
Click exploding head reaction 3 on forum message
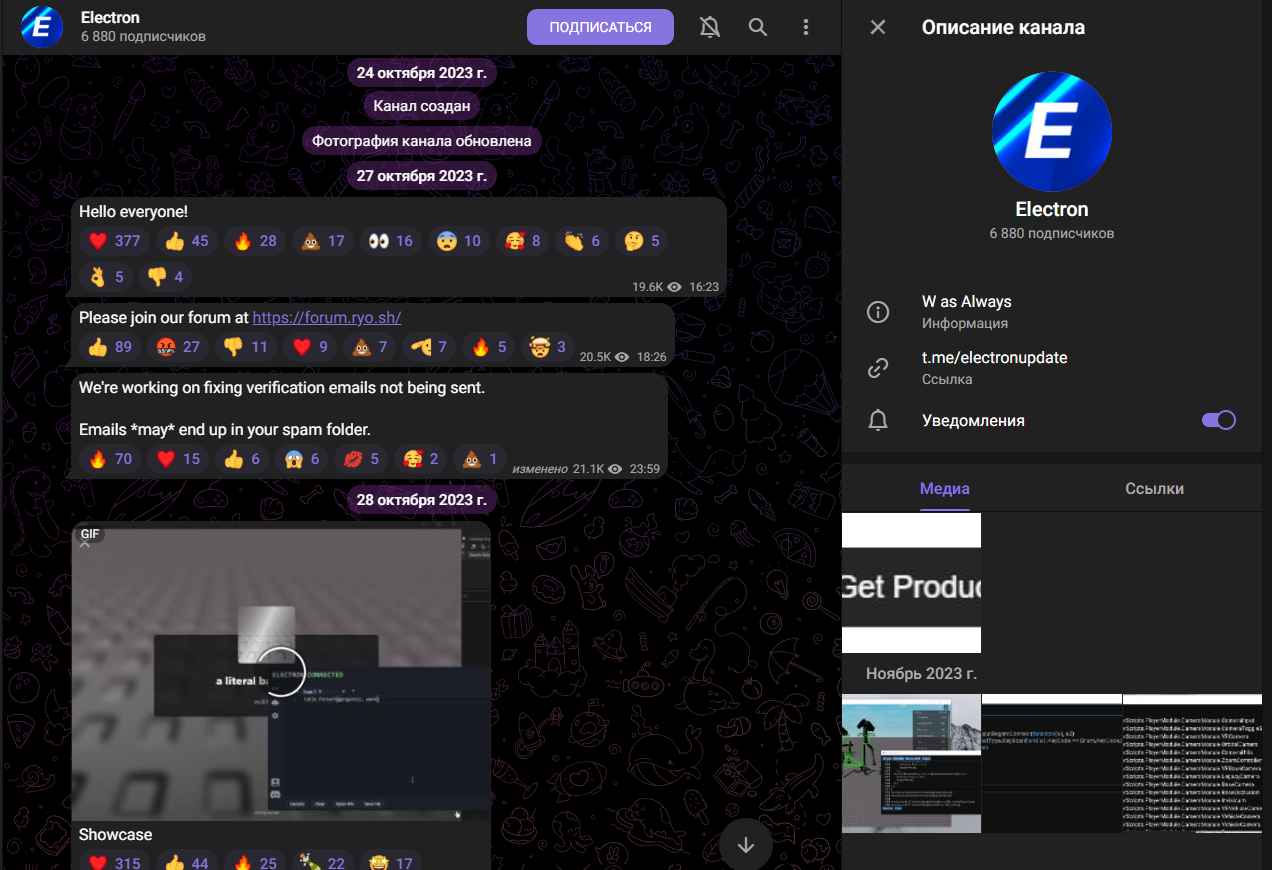tap(547, 347)
